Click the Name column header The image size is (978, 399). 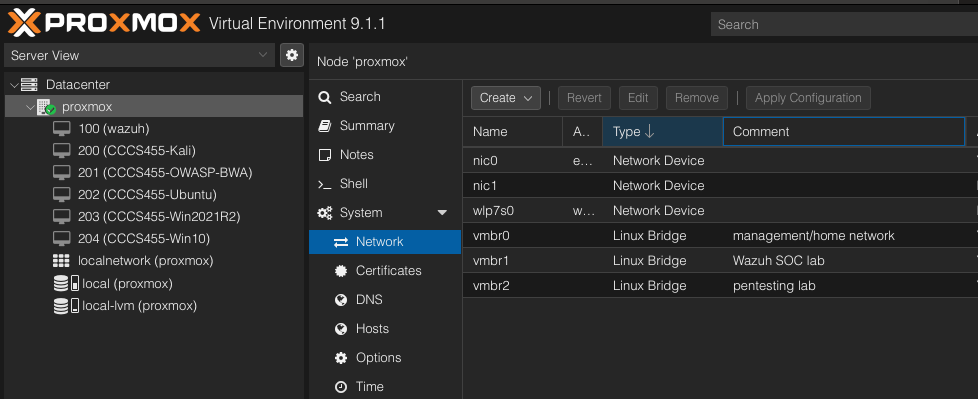(x=513, y=132)
